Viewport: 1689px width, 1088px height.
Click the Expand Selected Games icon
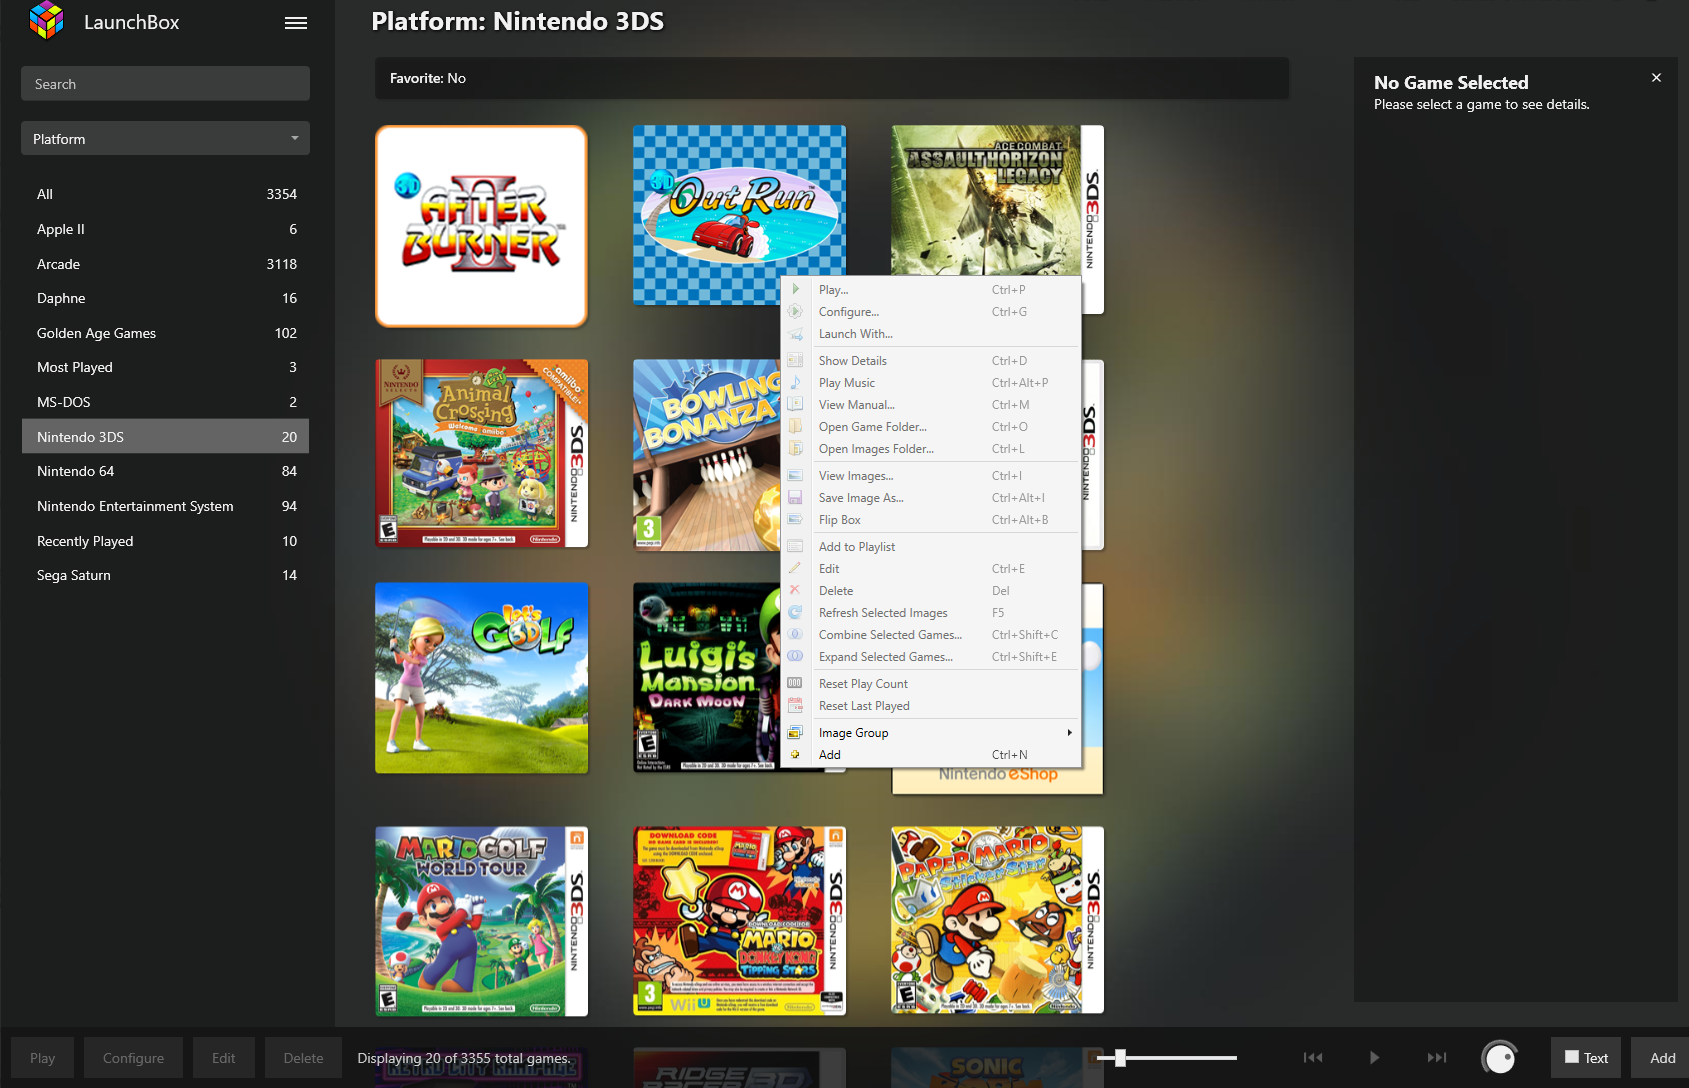tap(796, 656)
